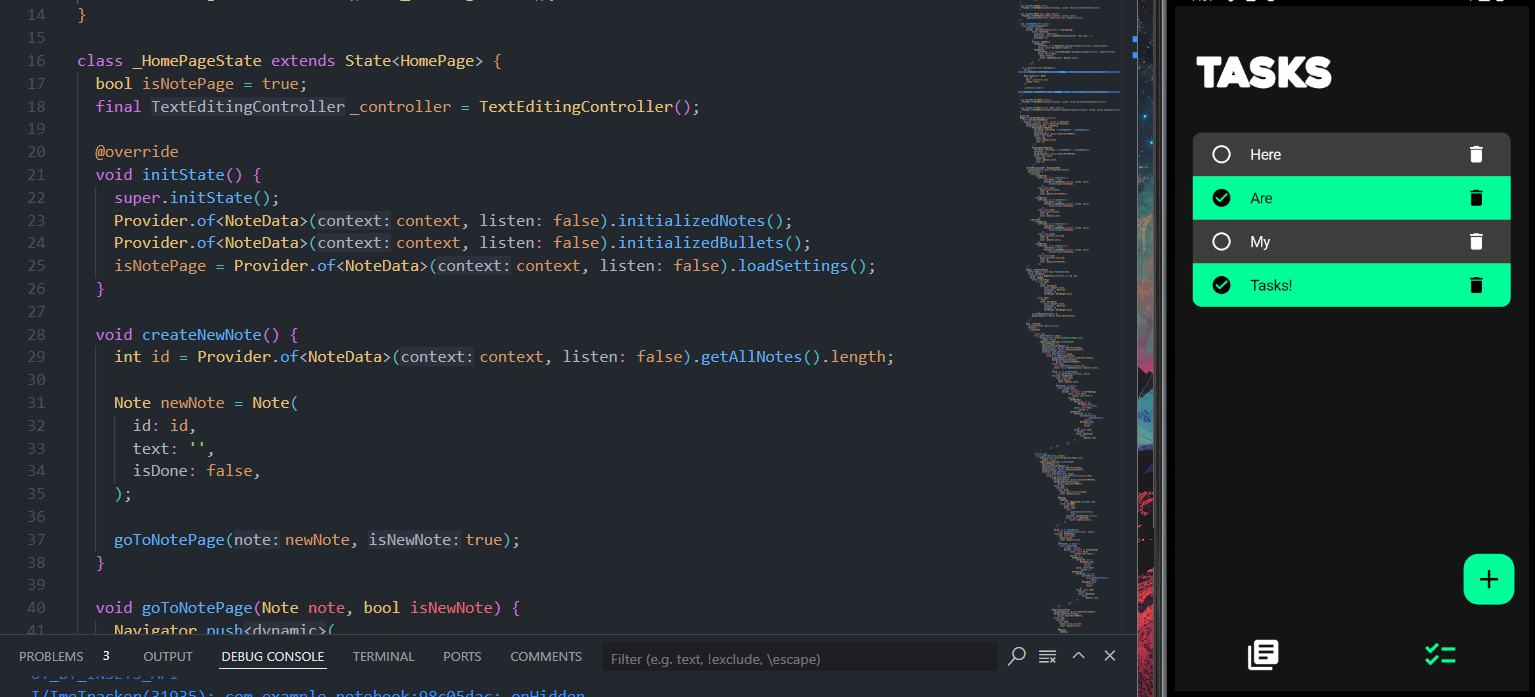Open the Ports panel tab
This screenshot has height=697, width=1535.
(x=462, y=657)
